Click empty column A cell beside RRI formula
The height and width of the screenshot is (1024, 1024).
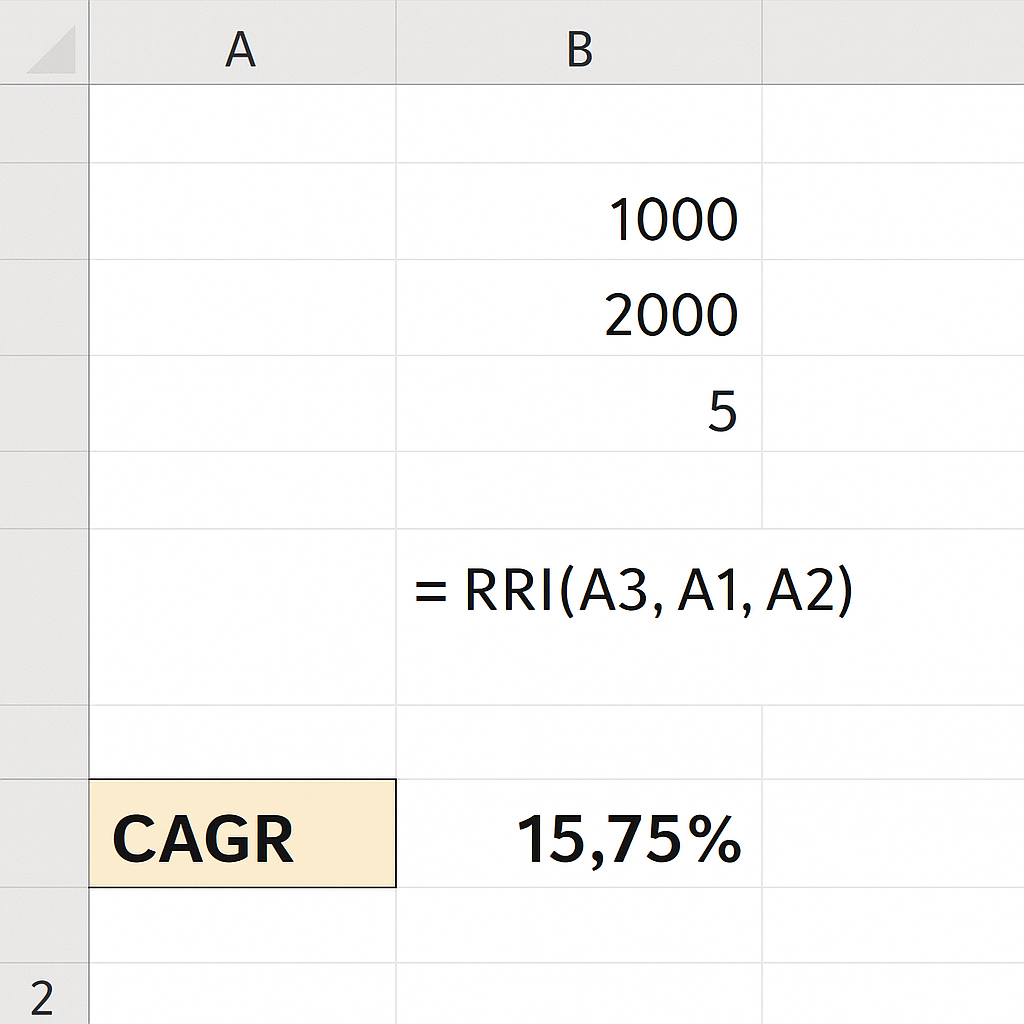[x=242, y=616]
